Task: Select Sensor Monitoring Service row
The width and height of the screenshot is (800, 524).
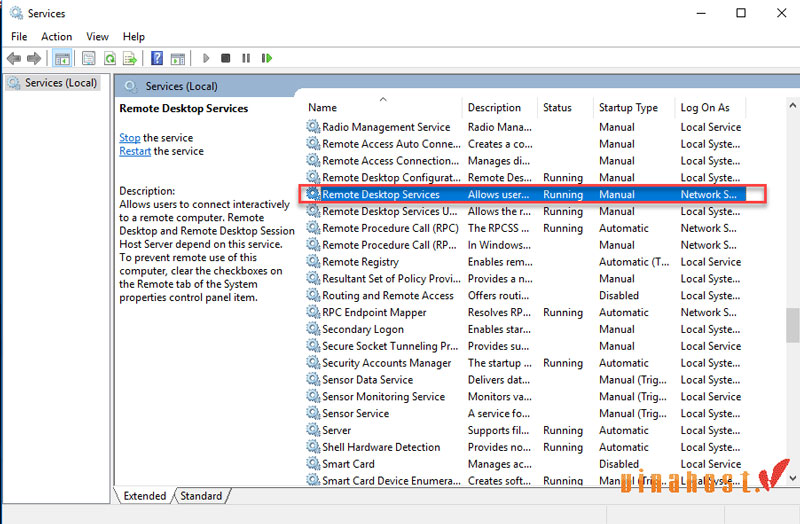Action: coord(524,396)
